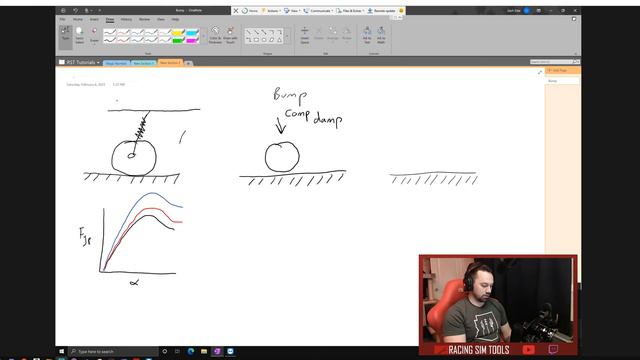Activate the Lasso Select tool

[80, 35]
